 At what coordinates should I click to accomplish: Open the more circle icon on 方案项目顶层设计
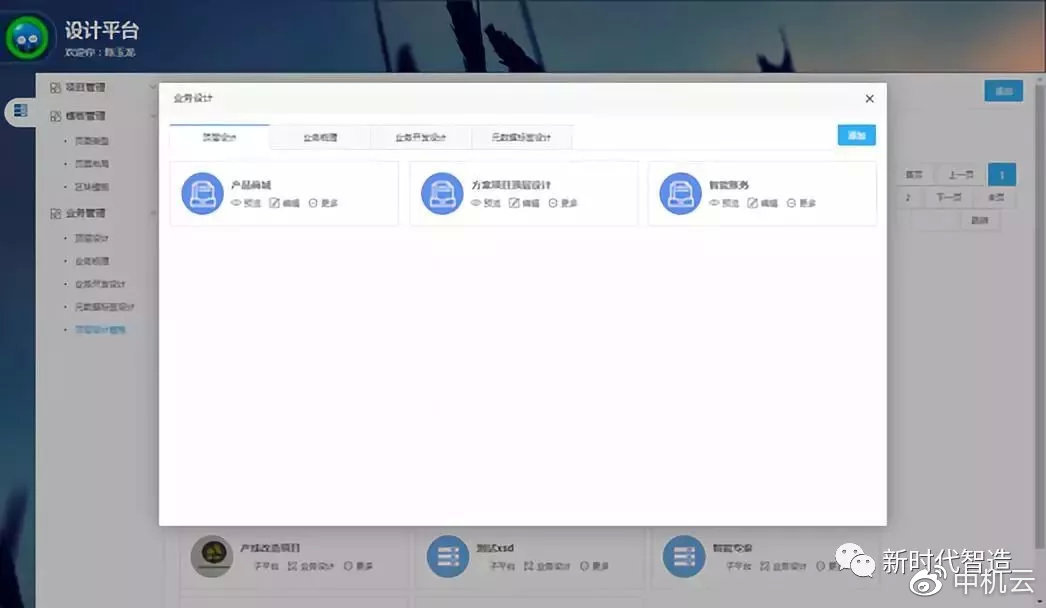click(x=552, y=203)
